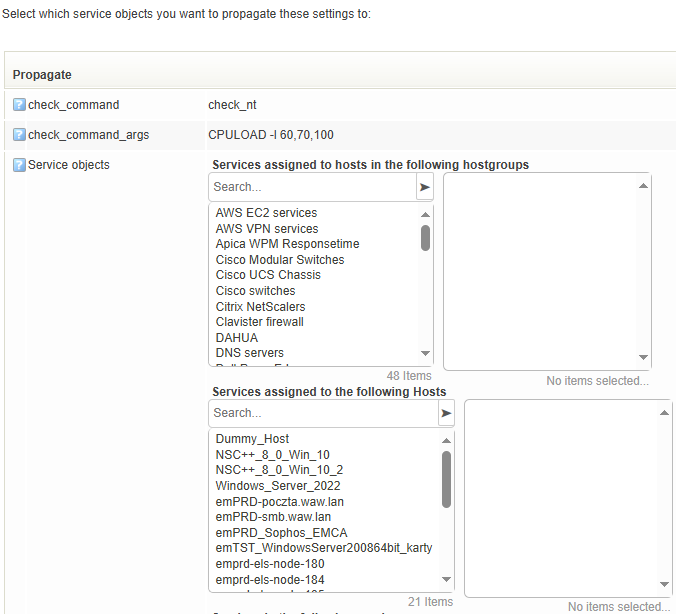The image size is (676, 614).
Task: Select Apica WPM Responsetime hostgroup
Action: [x=287, y=244]
